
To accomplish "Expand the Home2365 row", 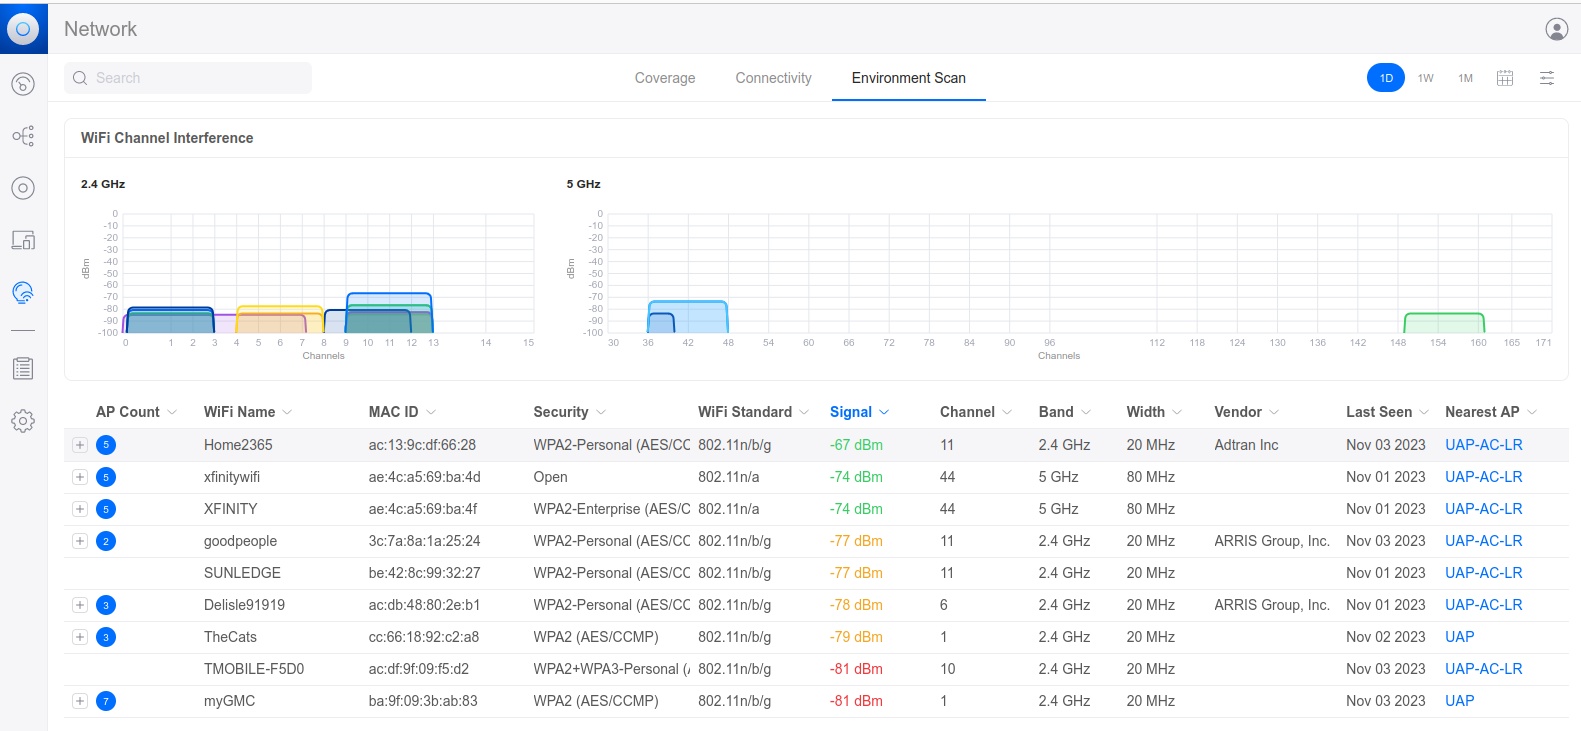I will click(80, 445).
